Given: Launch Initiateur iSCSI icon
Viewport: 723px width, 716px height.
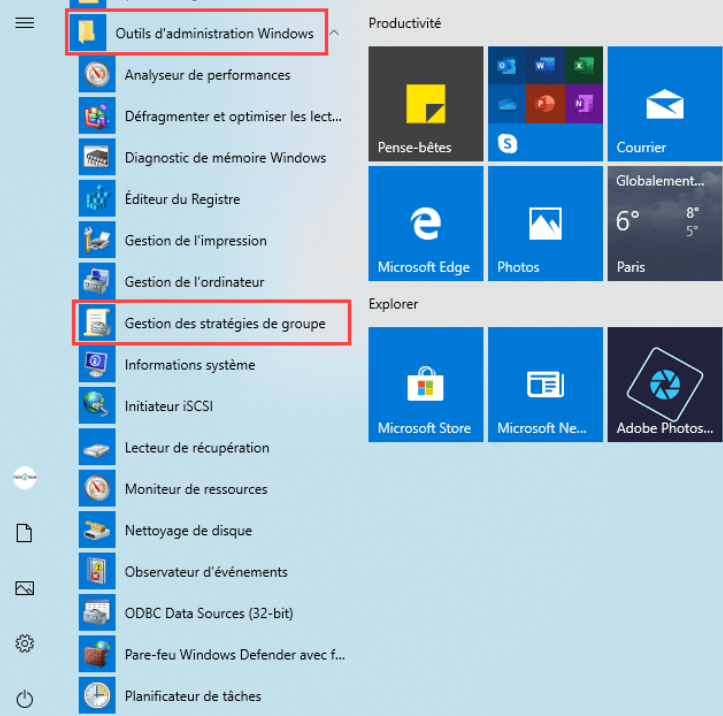Looking at the screenshot, I should tap(97, 406).
